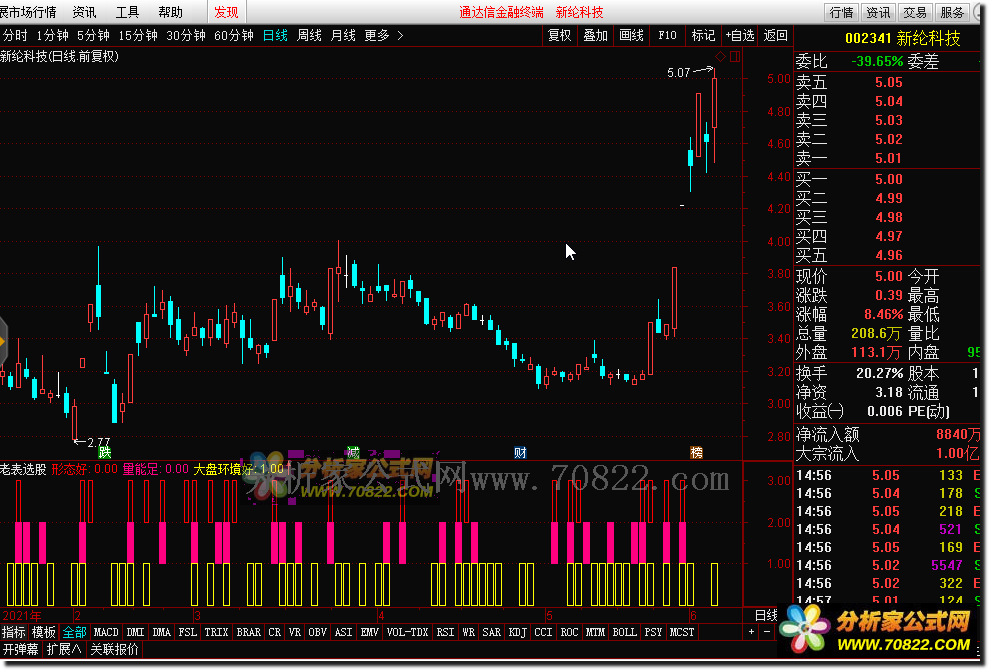Click the 新纶科技(日线,前复权) chart title
The height and width of the screenshot is (670, 990).
pos(59,56)
